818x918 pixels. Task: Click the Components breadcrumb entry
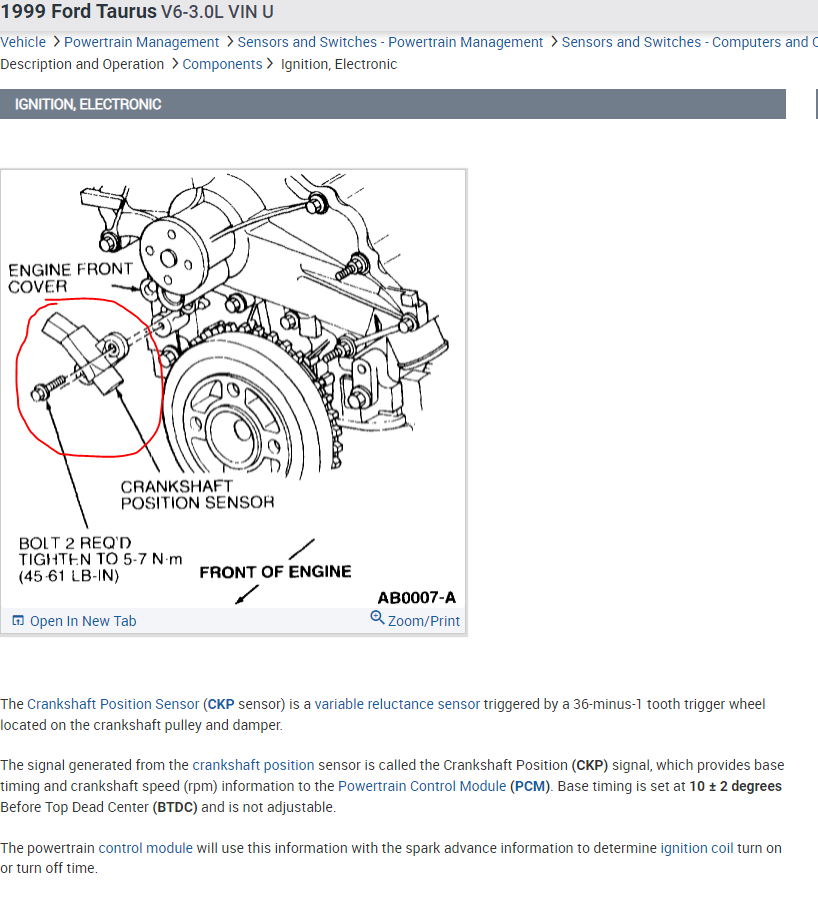(x=222, y=63)
